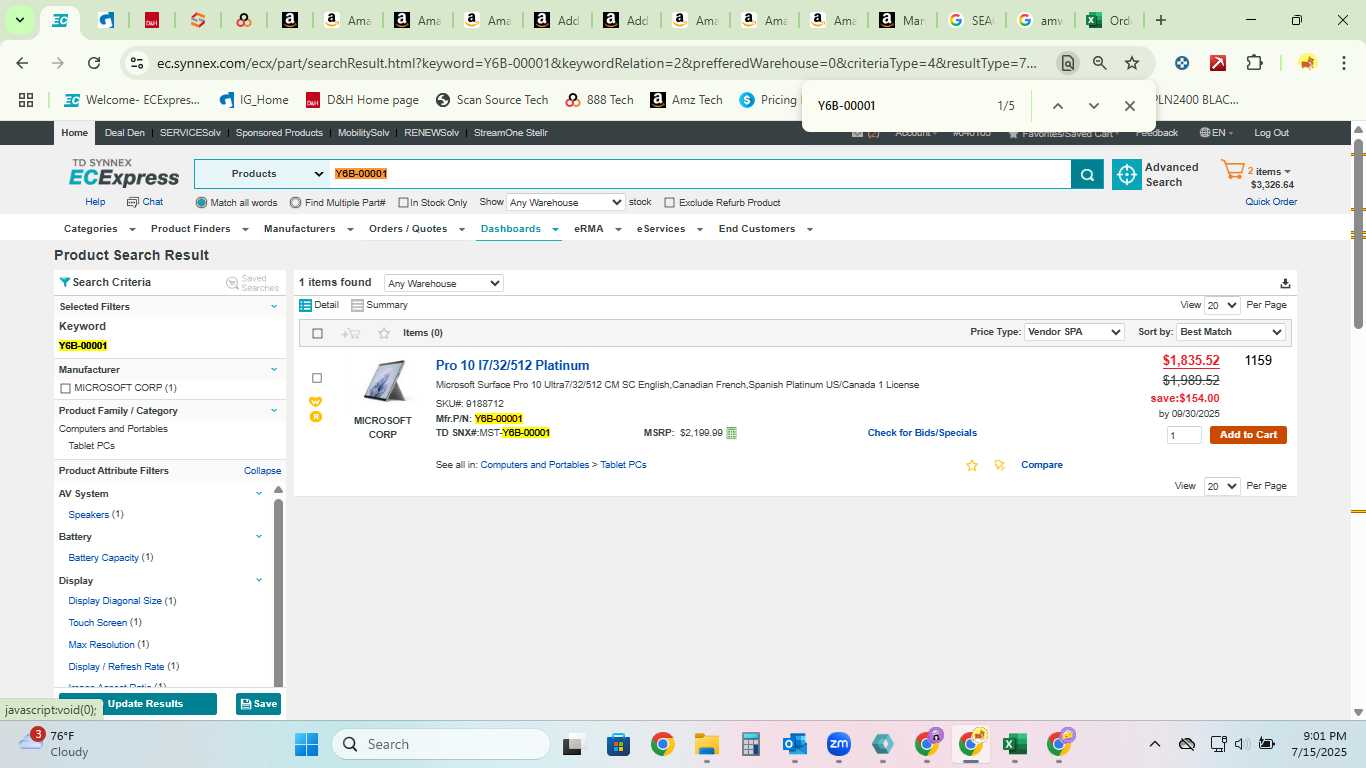
Task: Open the Any Warehouse dropdown beside items found
Action: pos(443,283)
